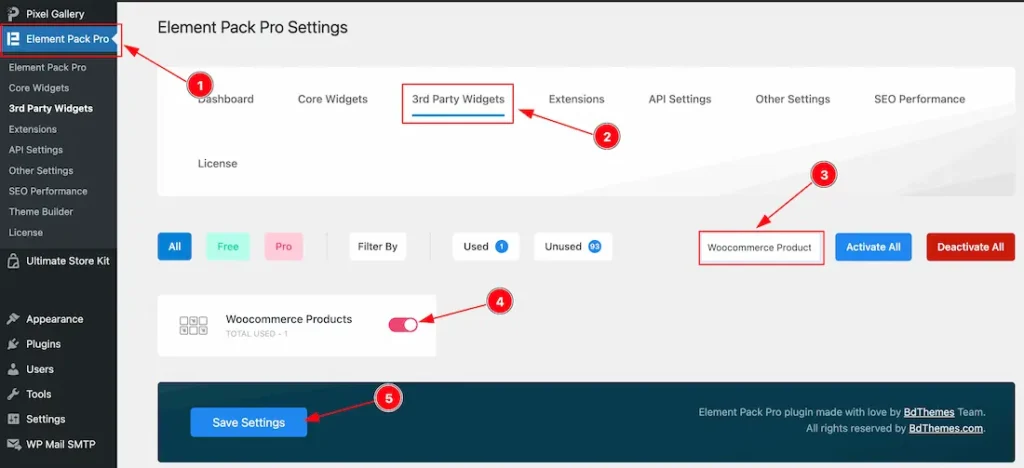Select the Pro filter option
Image resolution: width=1024 pixels, height=468 pixels.
pyautogui.click(x=283, y=247)
